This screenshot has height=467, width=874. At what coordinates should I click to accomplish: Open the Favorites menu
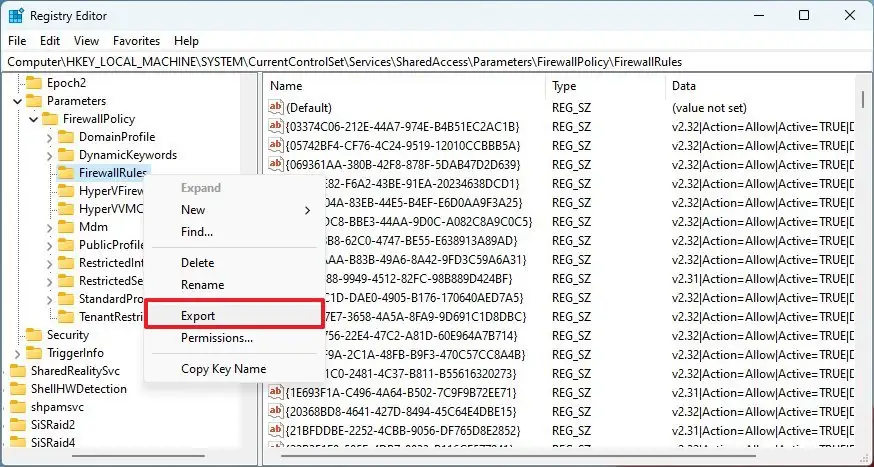tap(136, 41)
